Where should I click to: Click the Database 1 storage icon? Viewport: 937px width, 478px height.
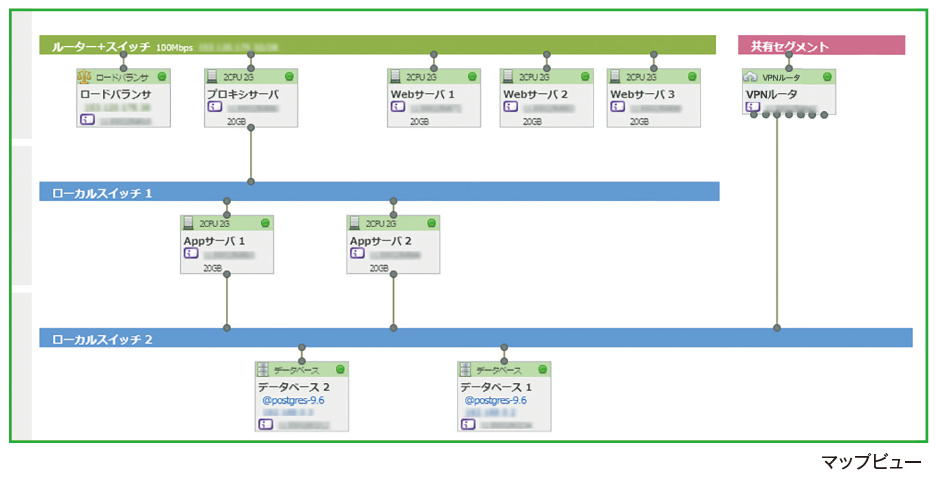(466, 369)
